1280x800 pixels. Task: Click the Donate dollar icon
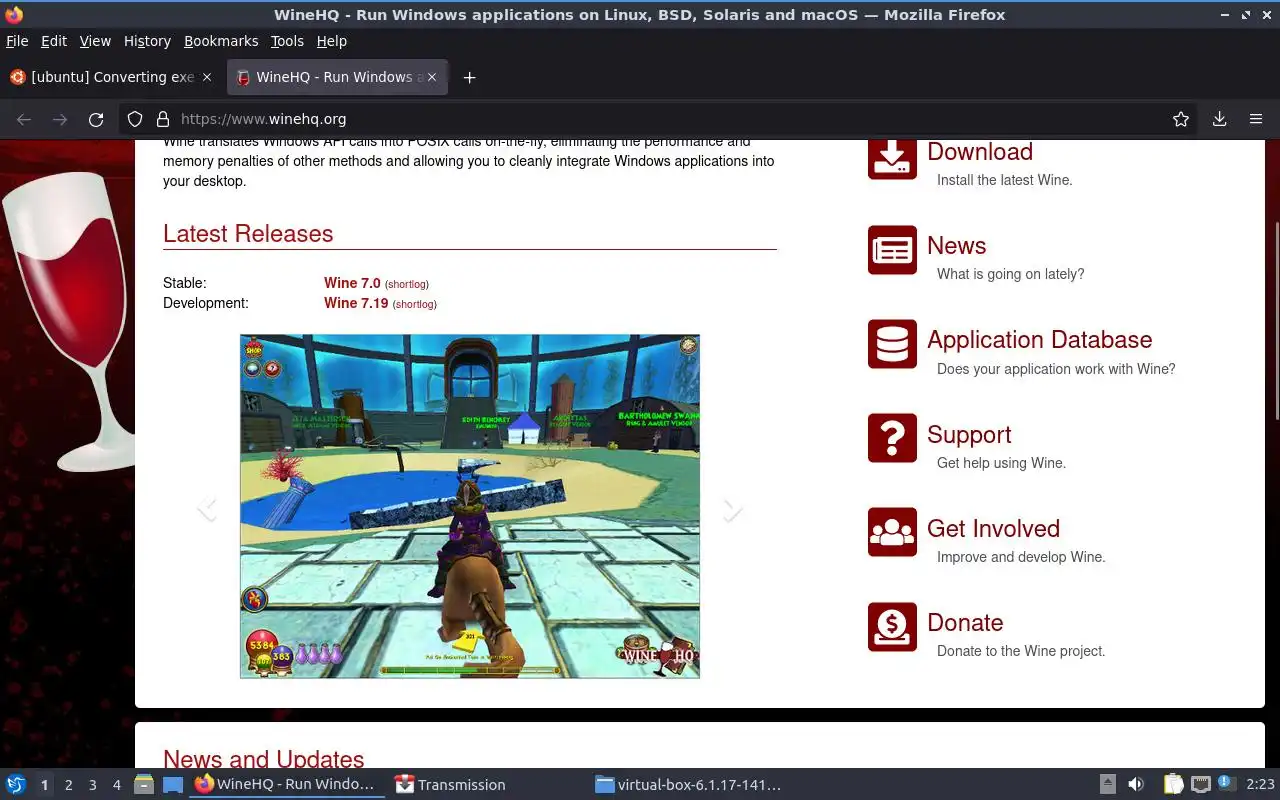[x=892, y=627]
